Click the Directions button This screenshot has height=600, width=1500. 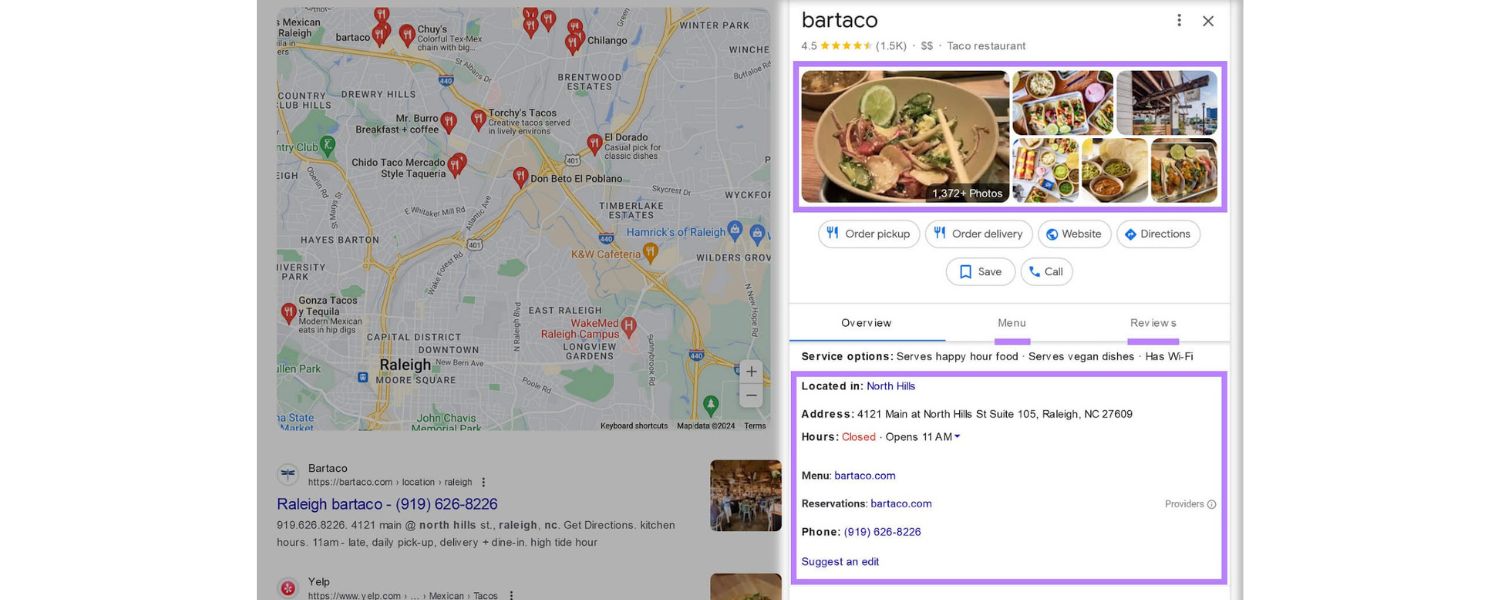click(x=1158, y=234)
